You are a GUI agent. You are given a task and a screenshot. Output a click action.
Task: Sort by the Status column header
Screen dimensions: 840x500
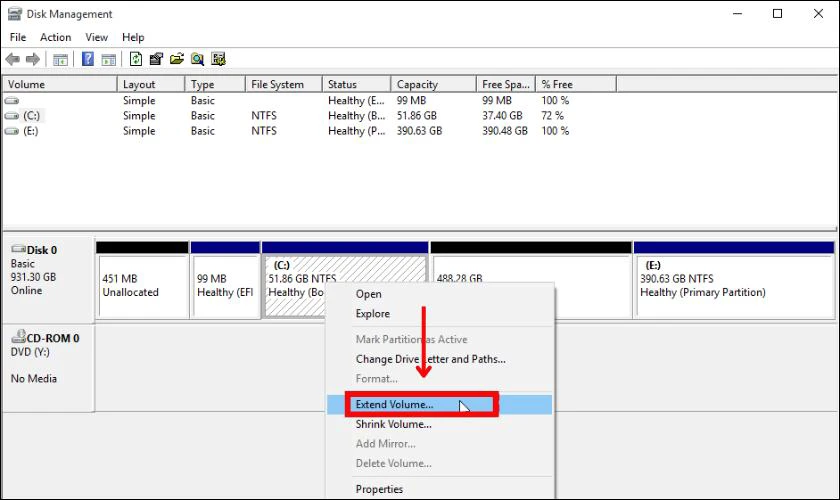point(357,84)
